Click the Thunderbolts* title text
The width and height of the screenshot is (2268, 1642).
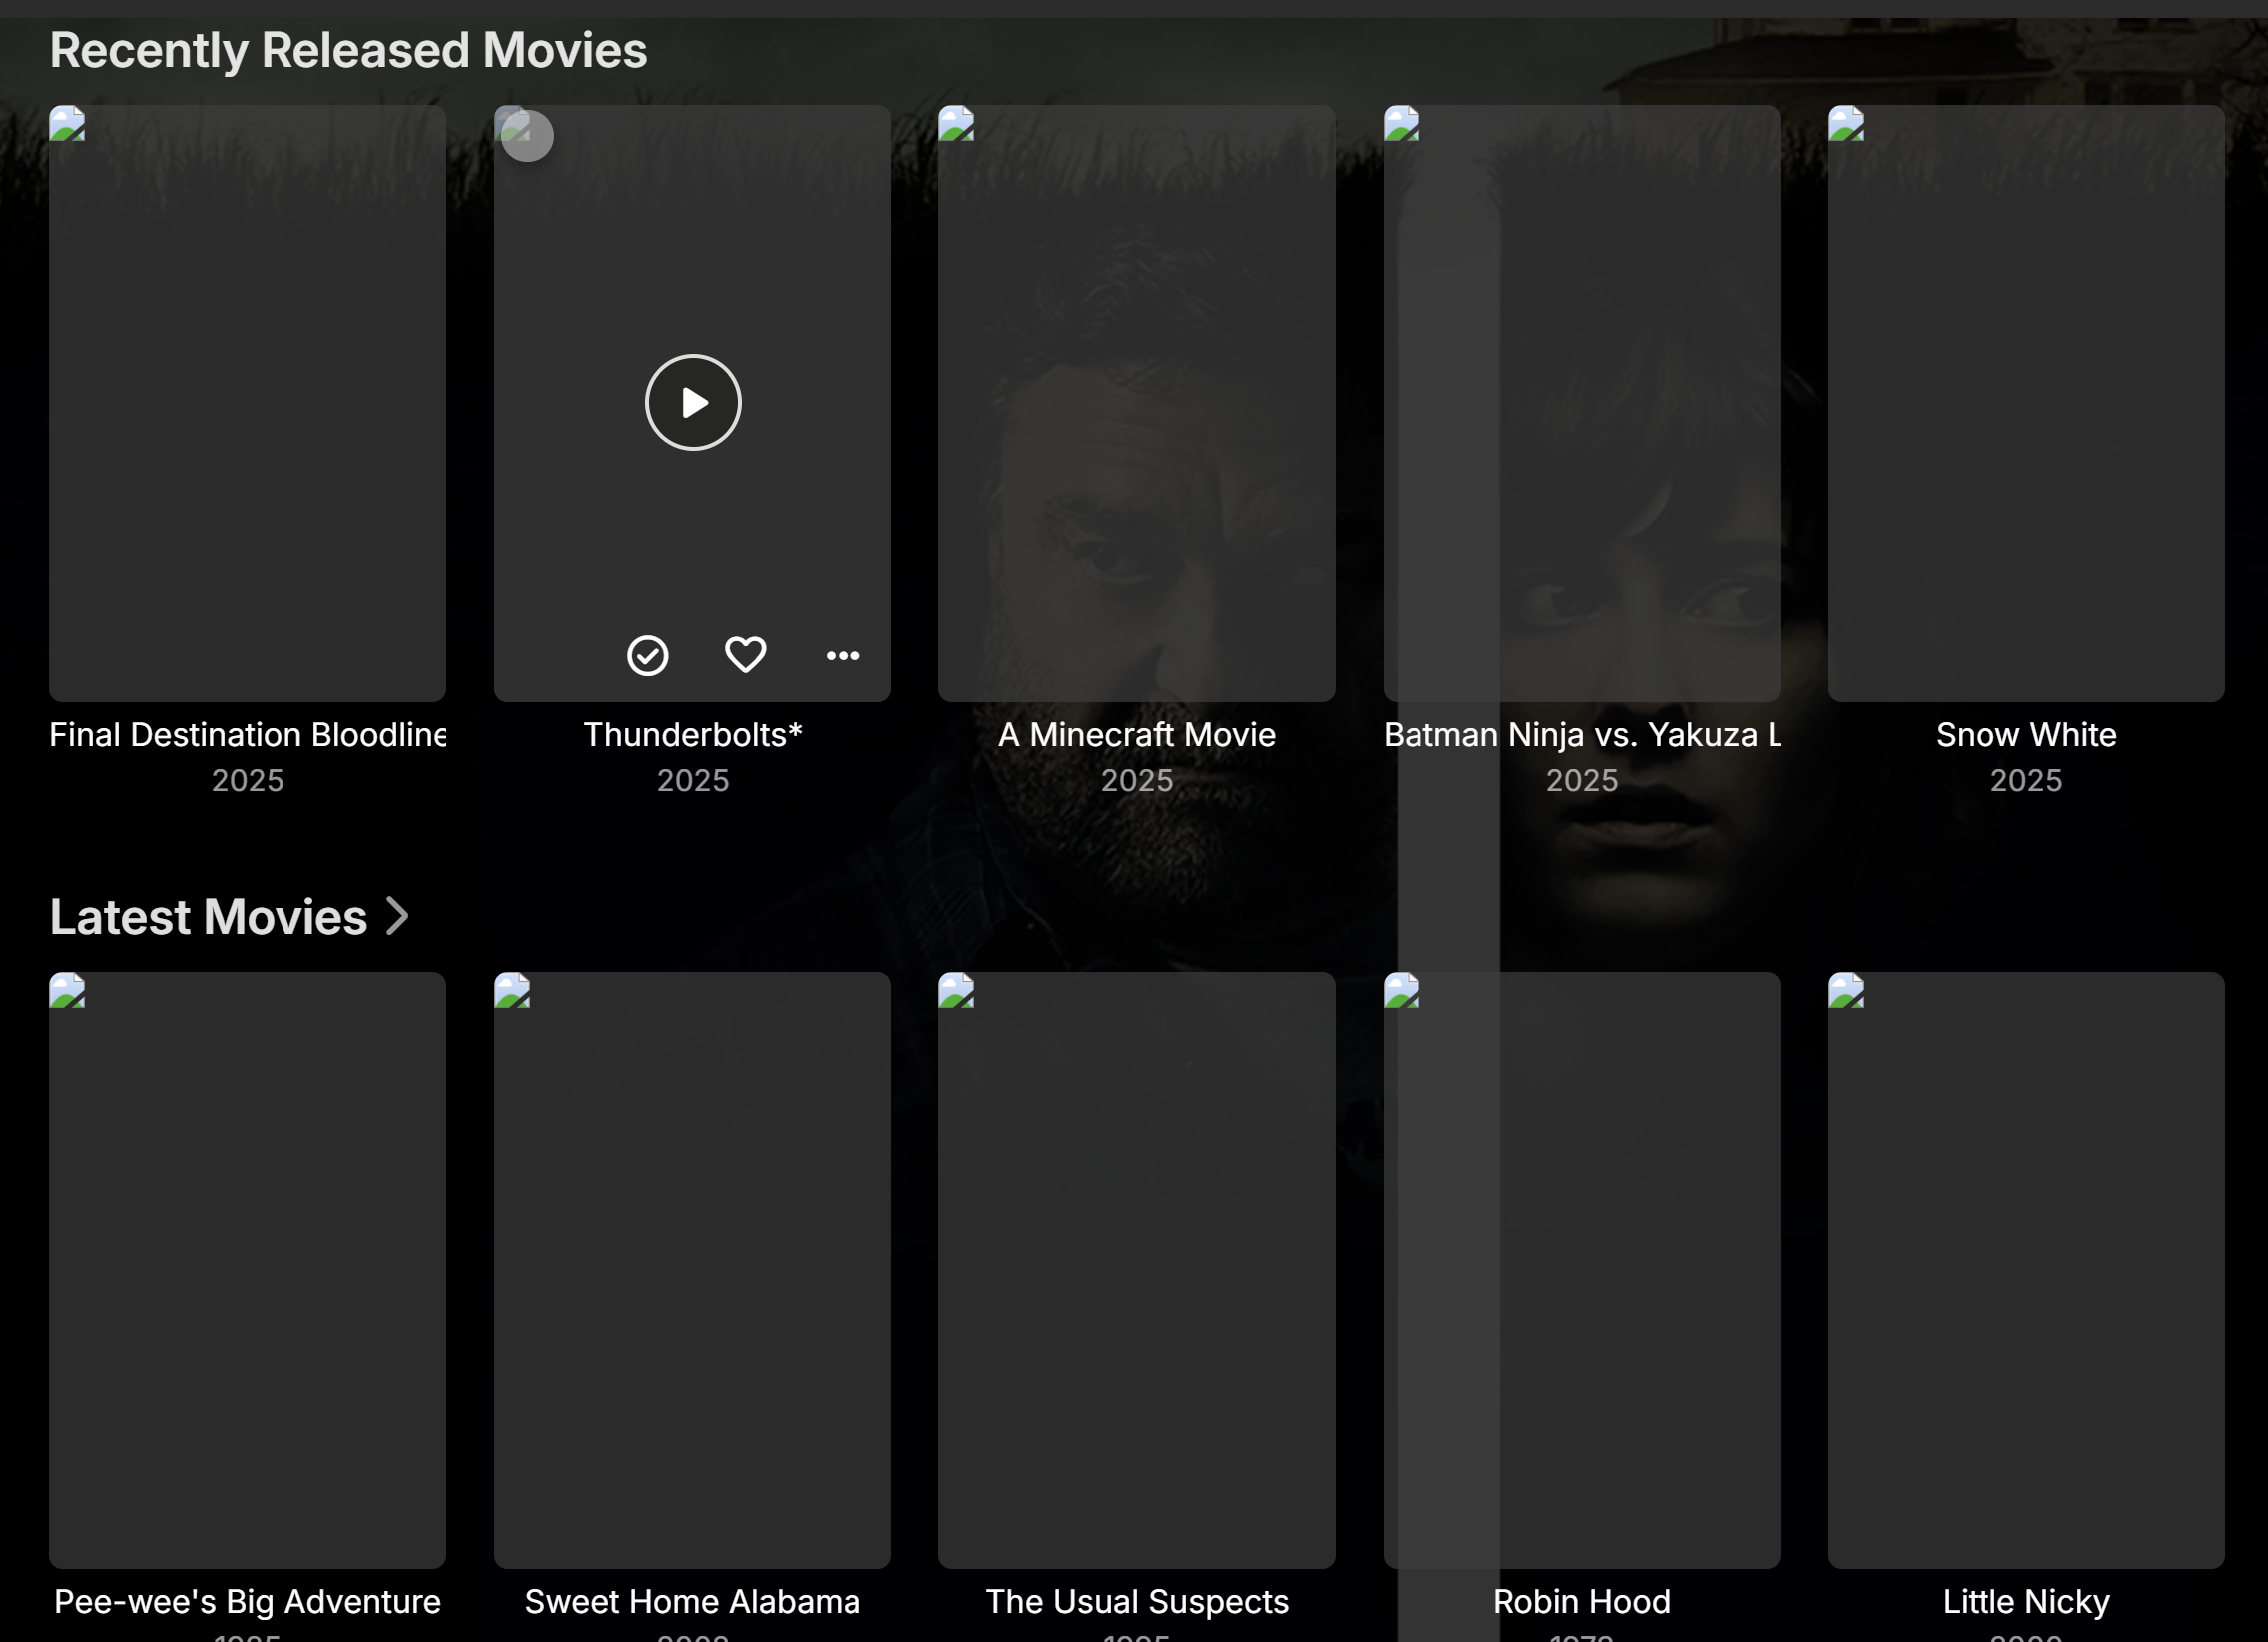(x=692, y=735)
